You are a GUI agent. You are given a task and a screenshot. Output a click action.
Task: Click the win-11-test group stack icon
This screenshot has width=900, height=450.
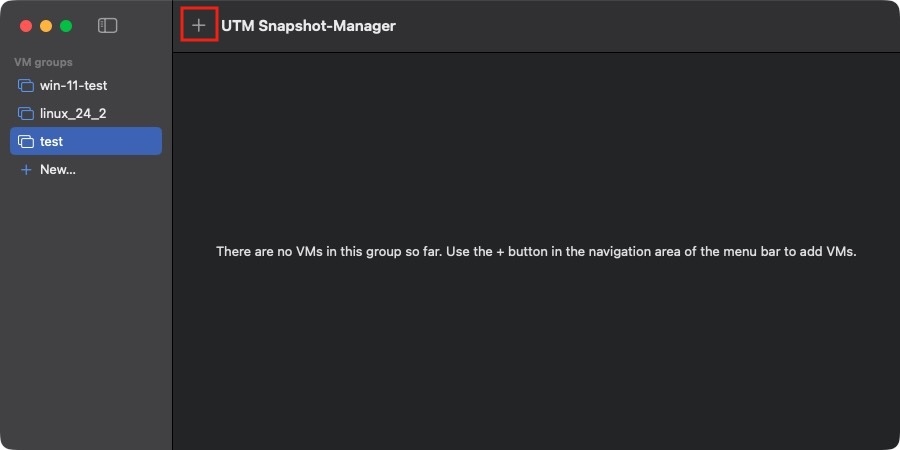pos(26,86)
